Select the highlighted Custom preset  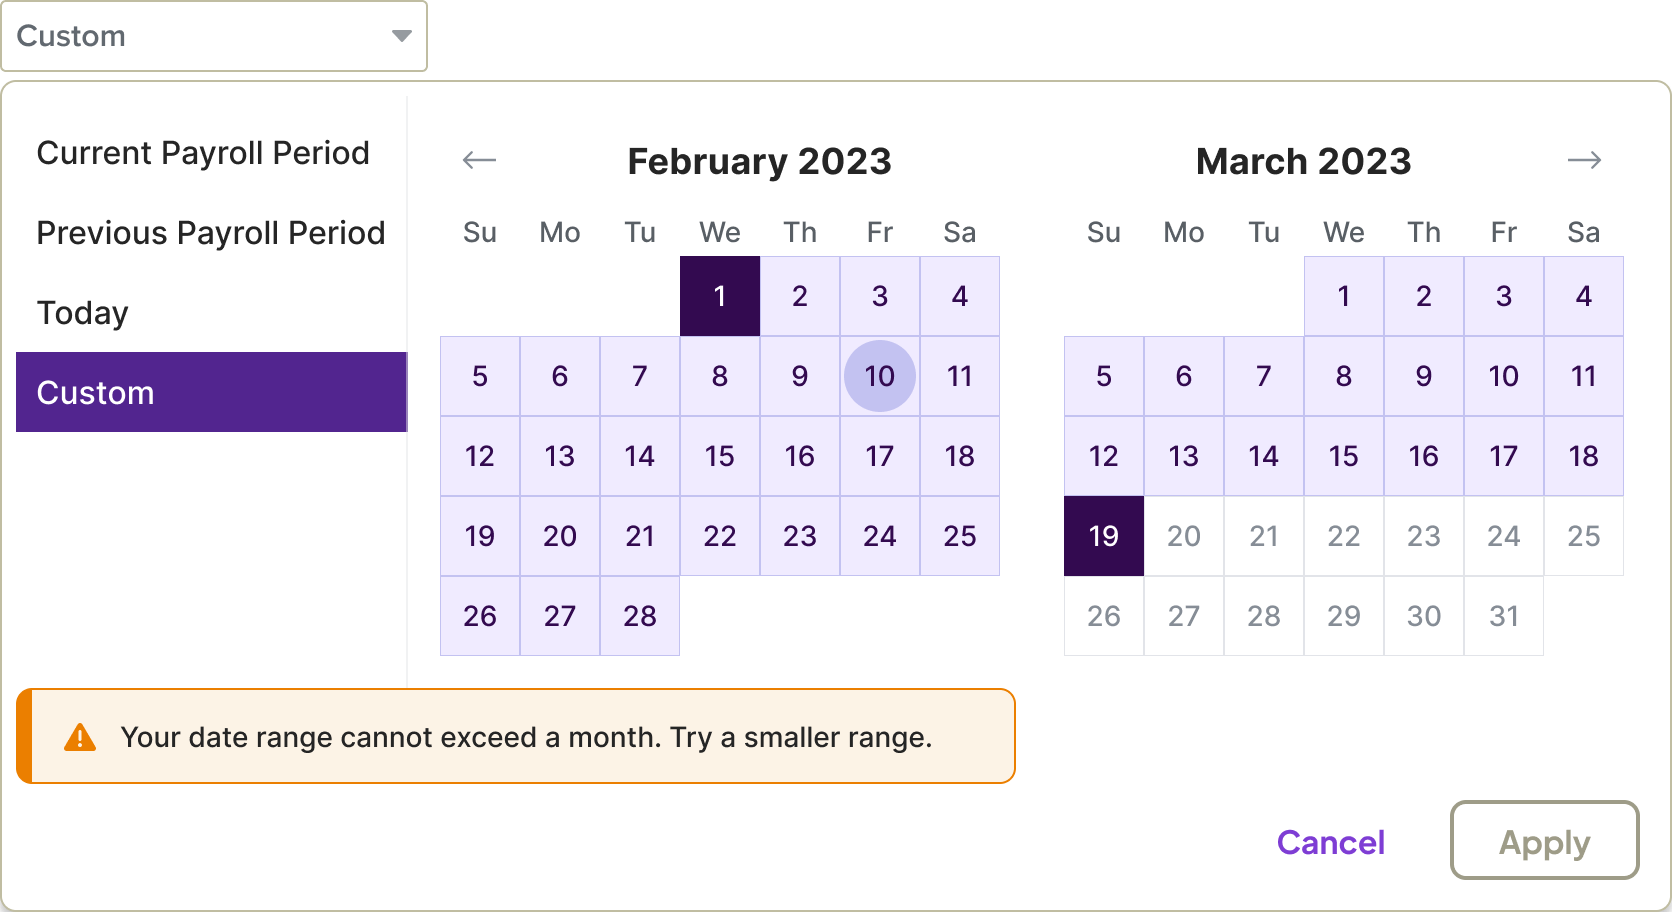[x=211, y=392]
